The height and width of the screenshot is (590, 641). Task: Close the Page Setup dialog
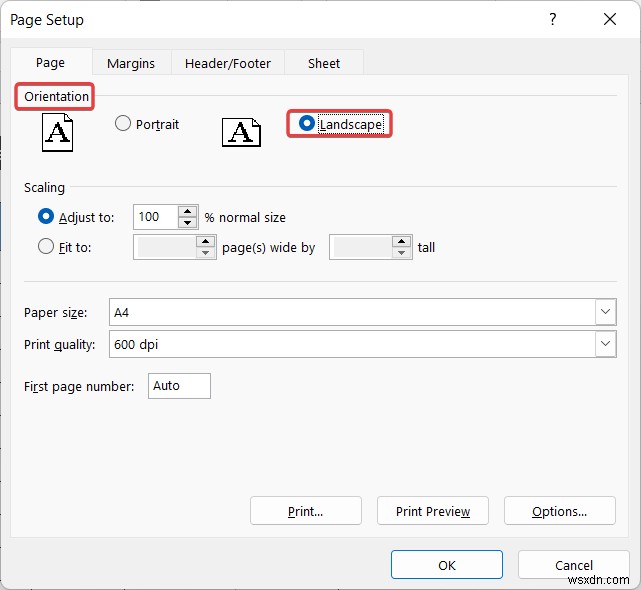(610, 19)
